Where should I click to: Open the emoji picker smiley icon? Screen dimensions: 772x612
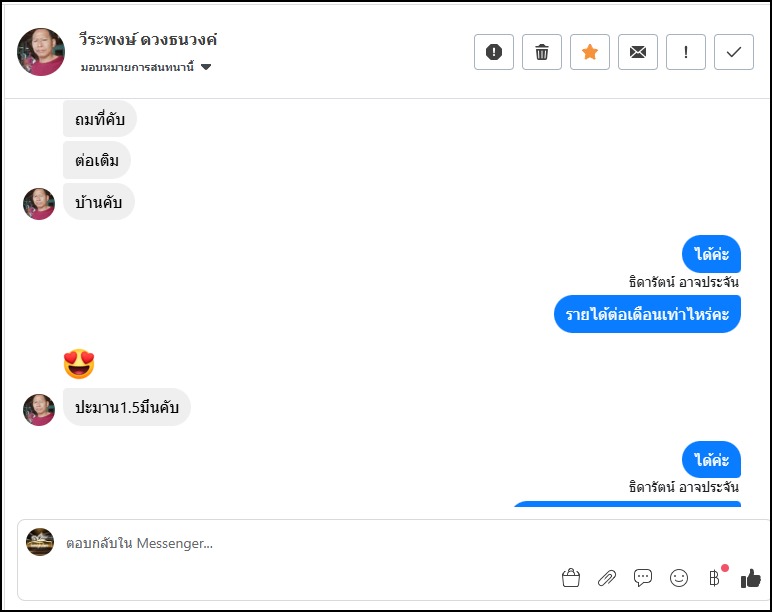(679, 578)
